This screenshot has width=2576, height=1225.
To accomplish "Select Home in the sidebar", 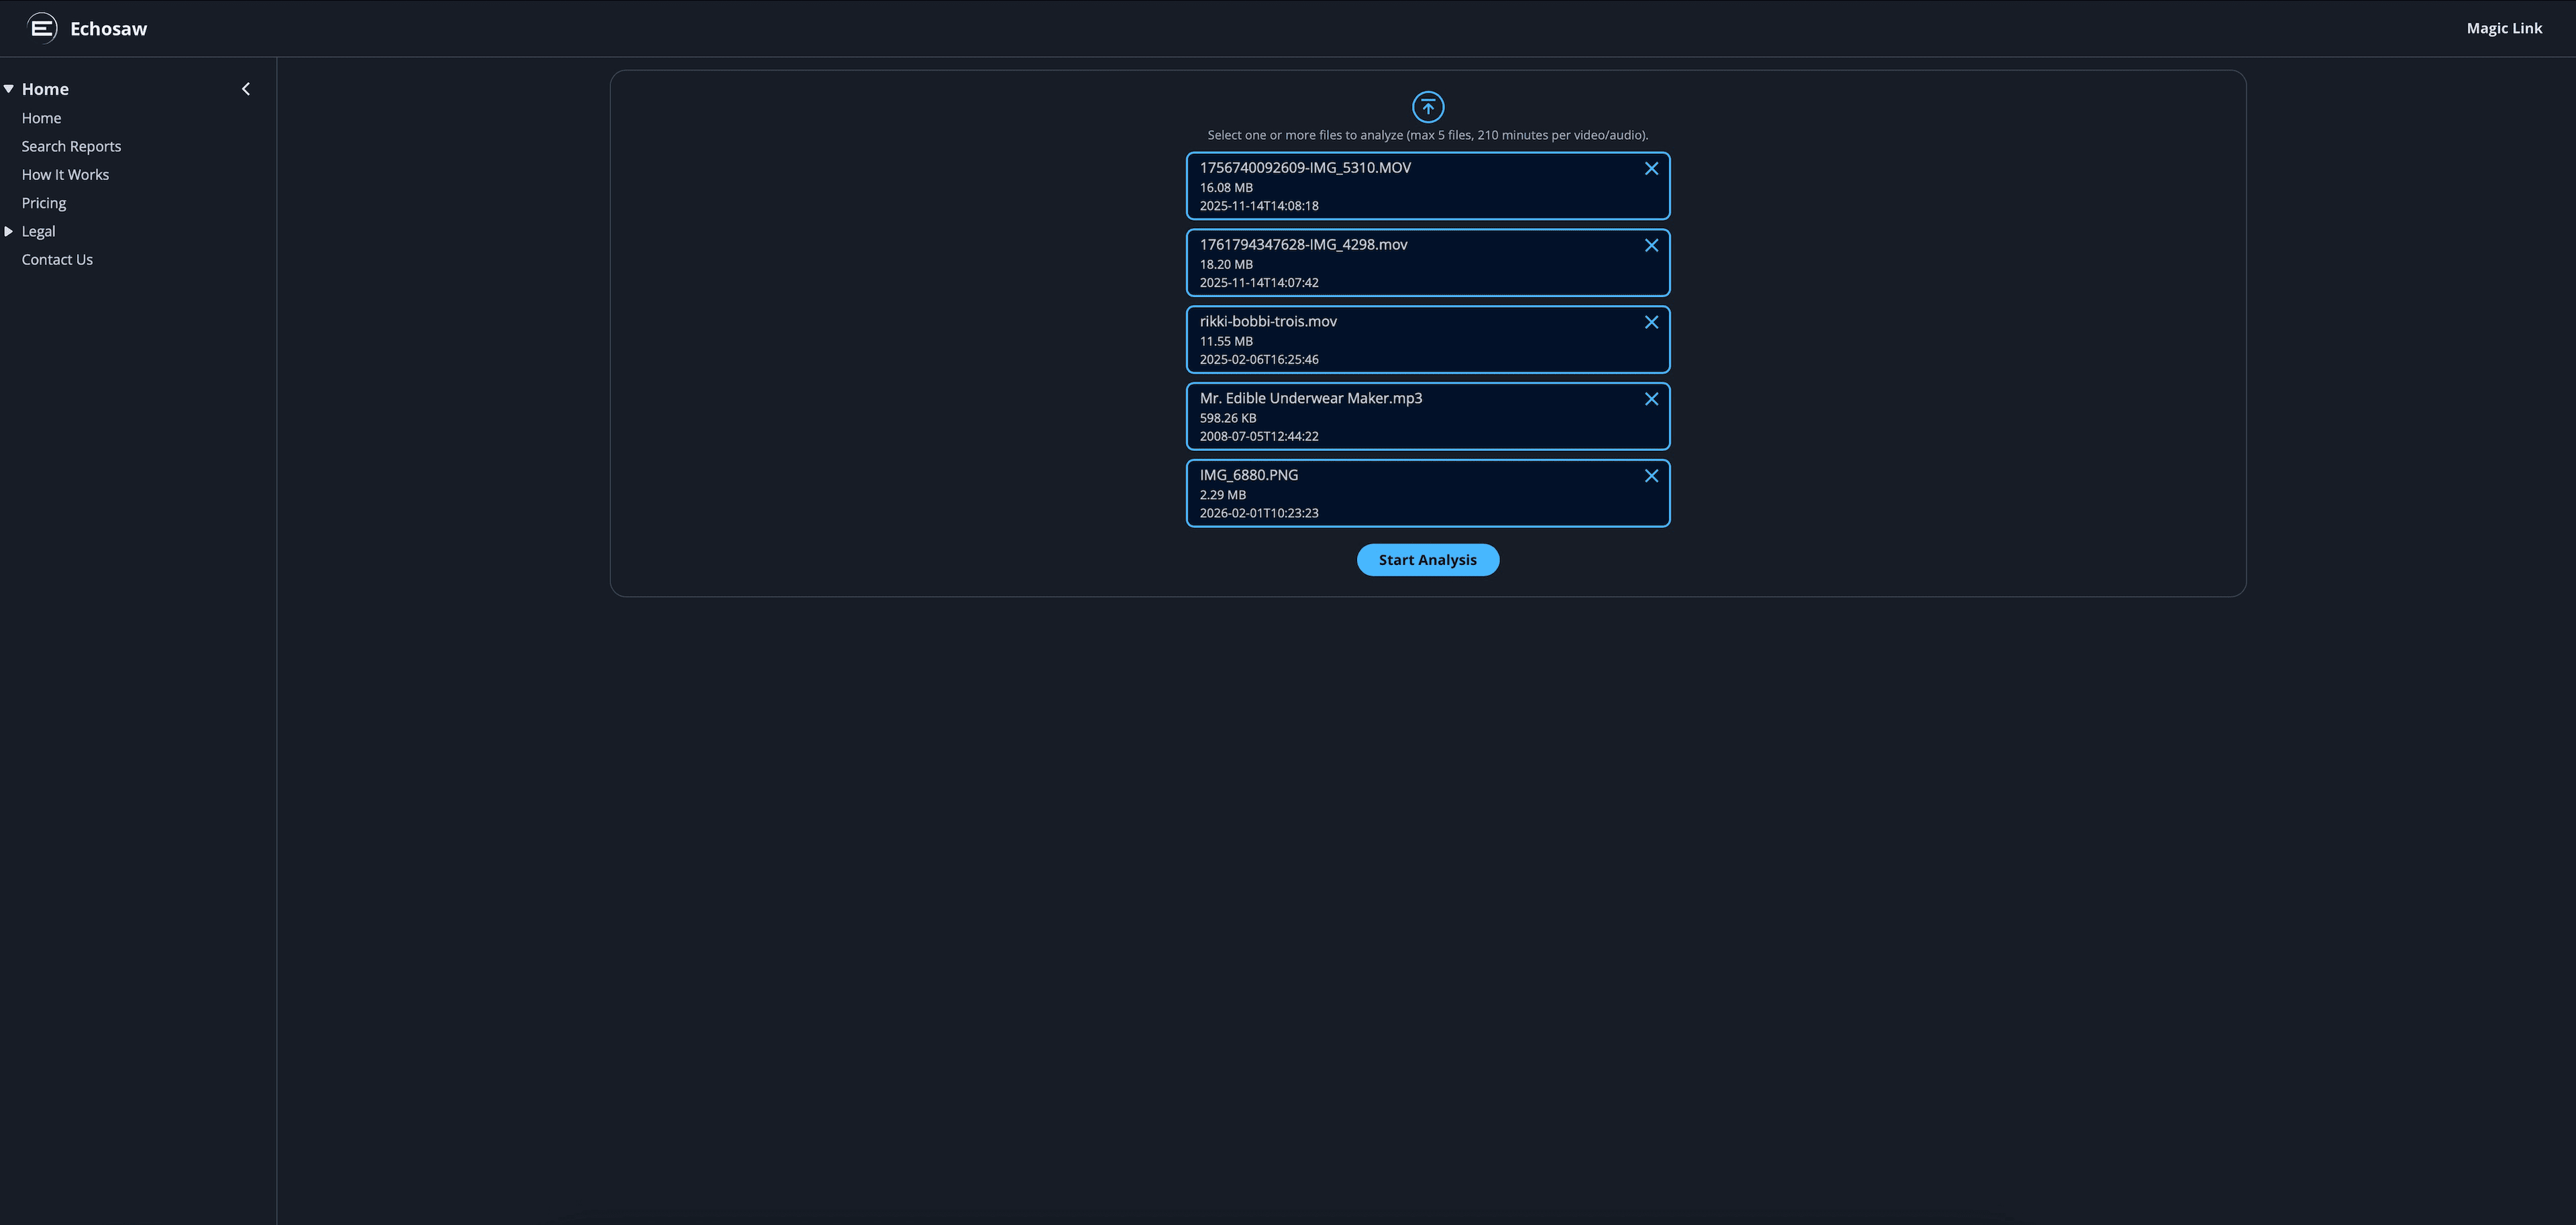I will pos(42,117).
